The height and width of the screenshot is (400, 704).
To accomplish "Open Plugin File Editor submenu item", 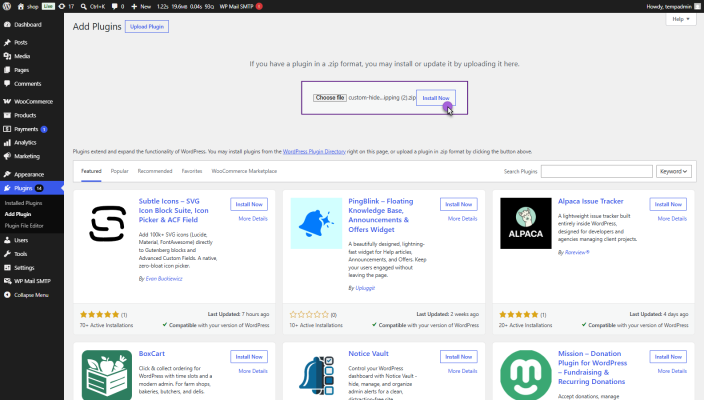I will pyautogui.click(x=24, y=226).
